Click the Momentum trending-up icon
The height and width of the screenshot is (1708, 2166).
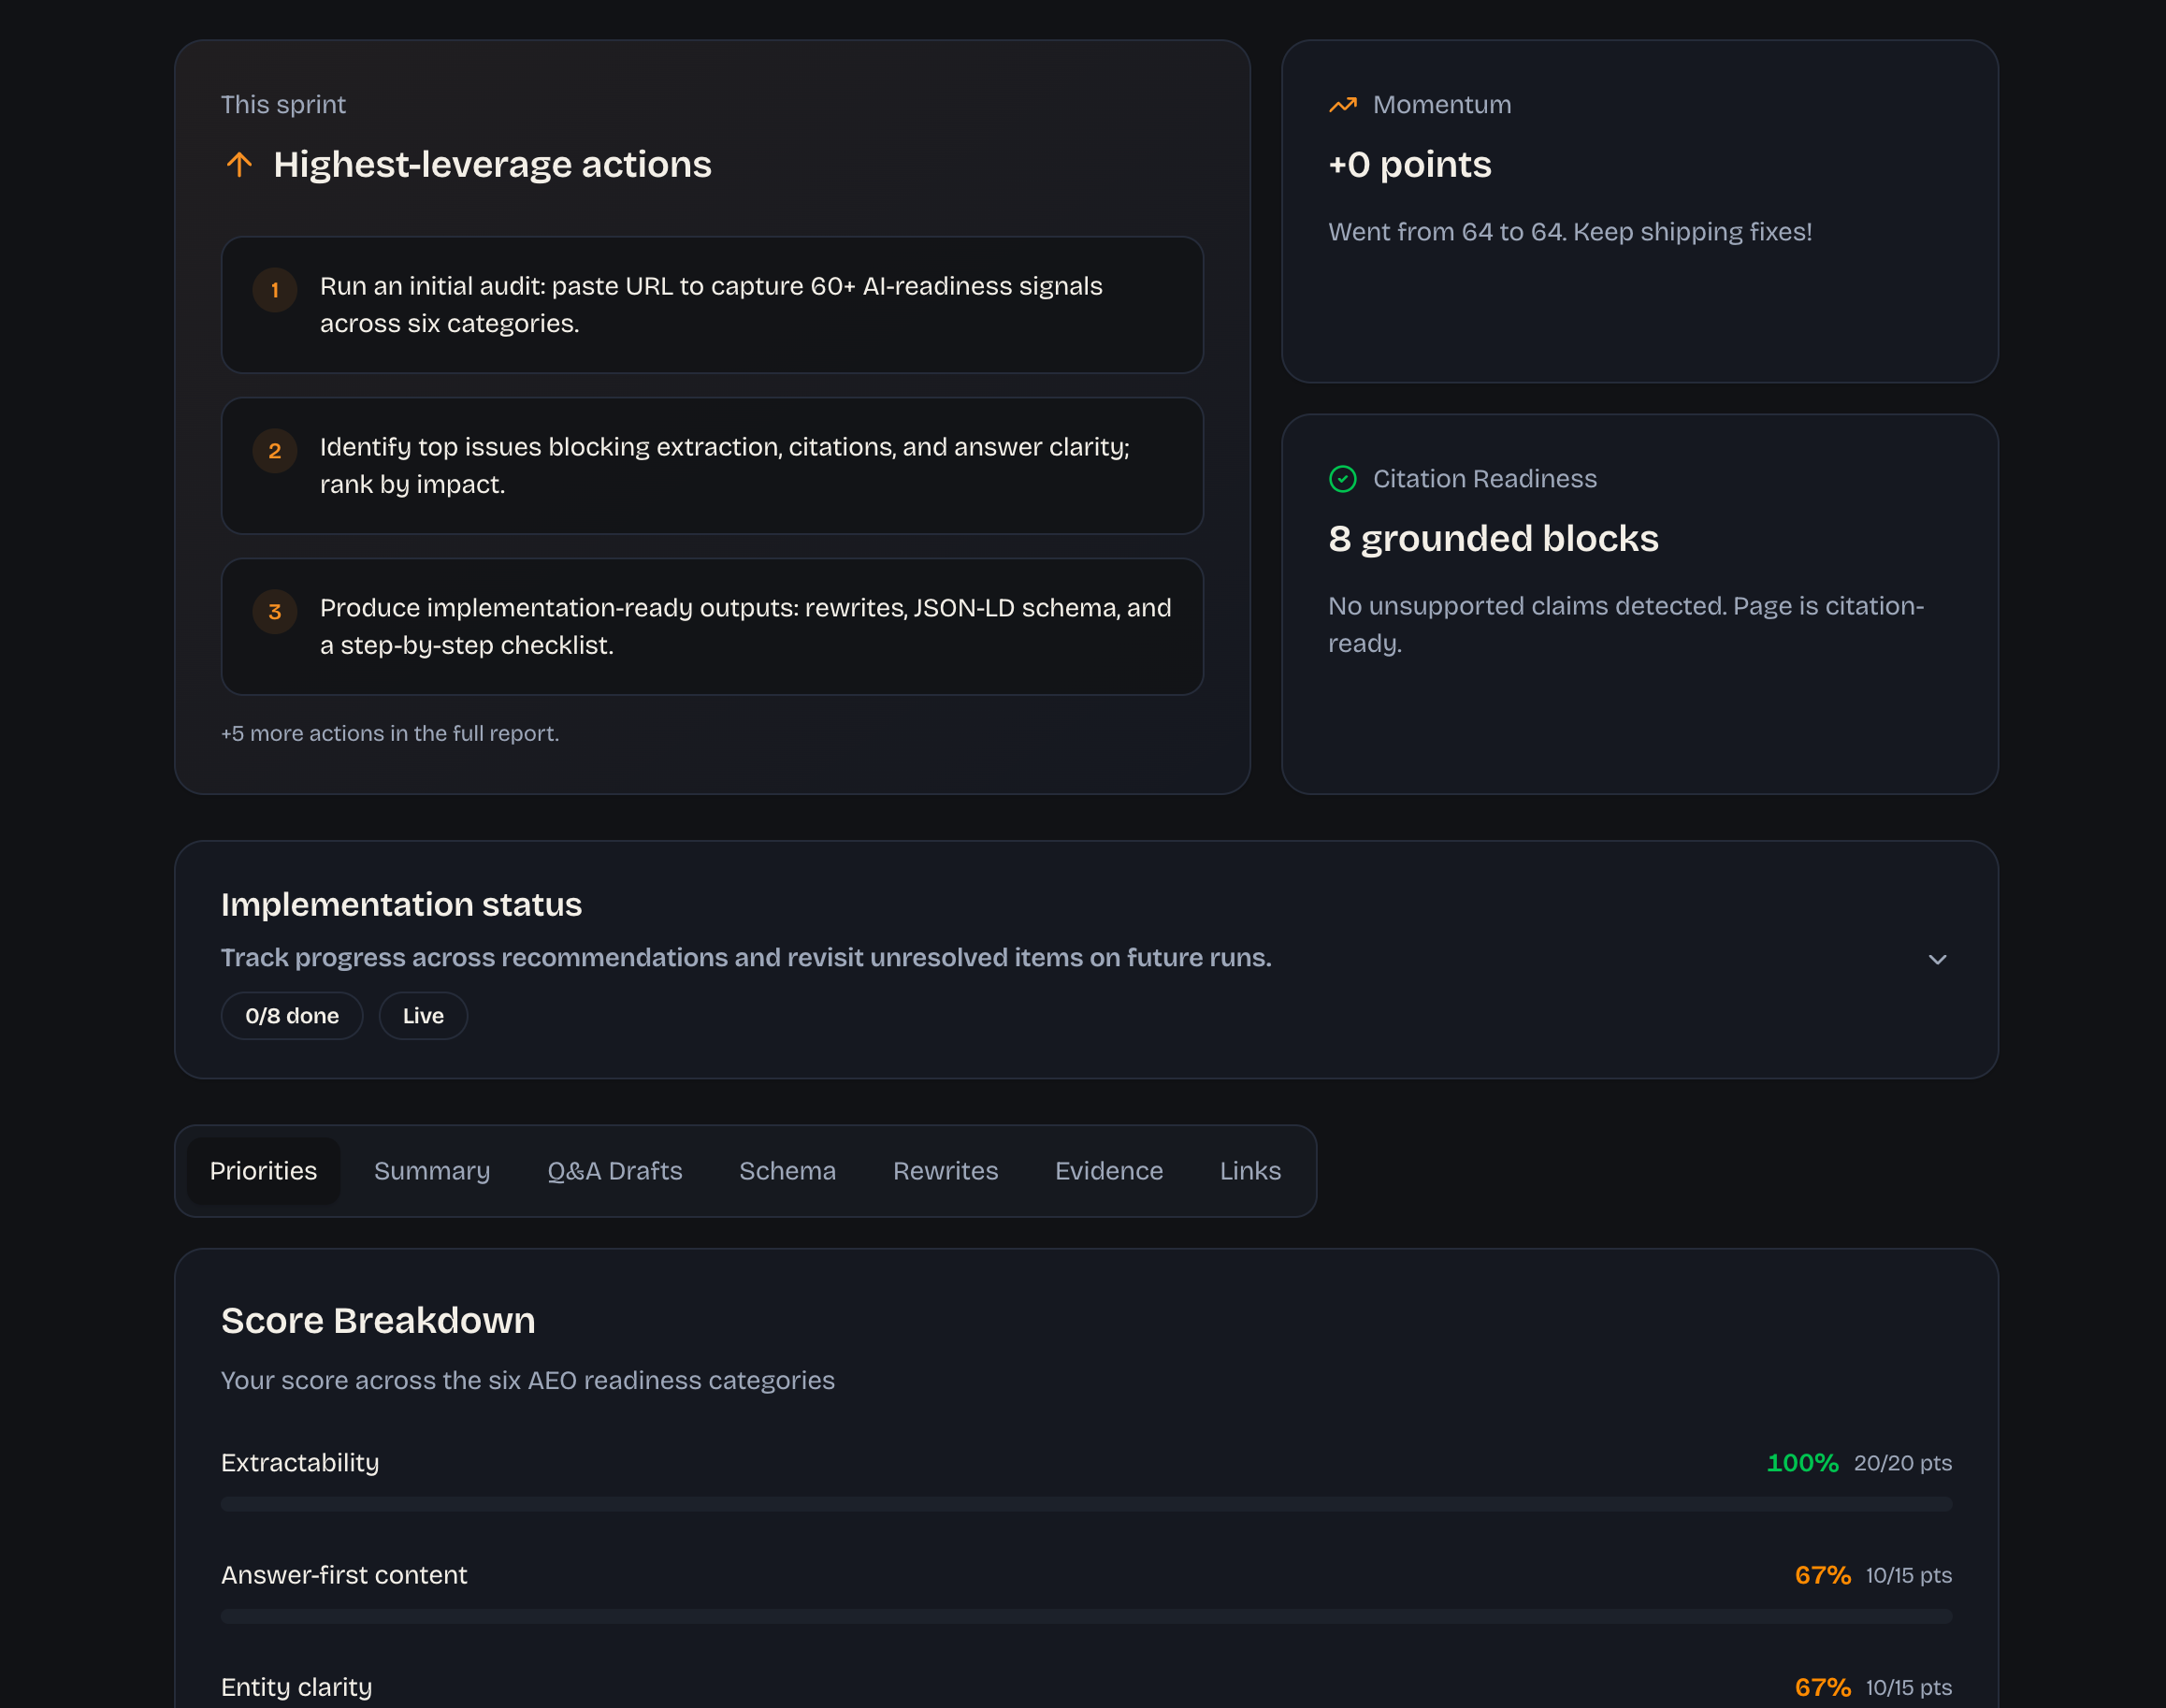click(1342, 105)
